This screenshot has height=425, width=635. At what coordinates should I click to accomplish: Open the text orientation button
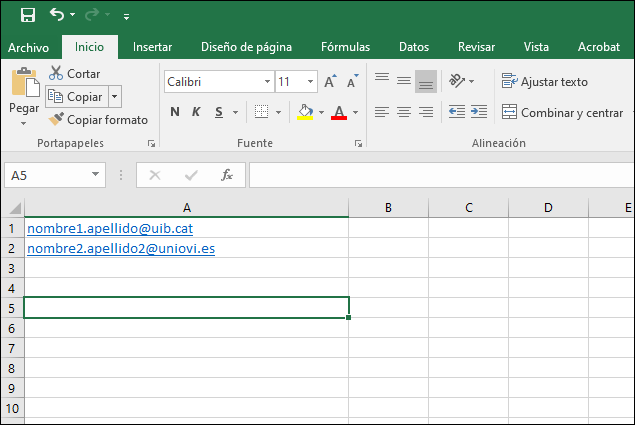tap(457, 81)
